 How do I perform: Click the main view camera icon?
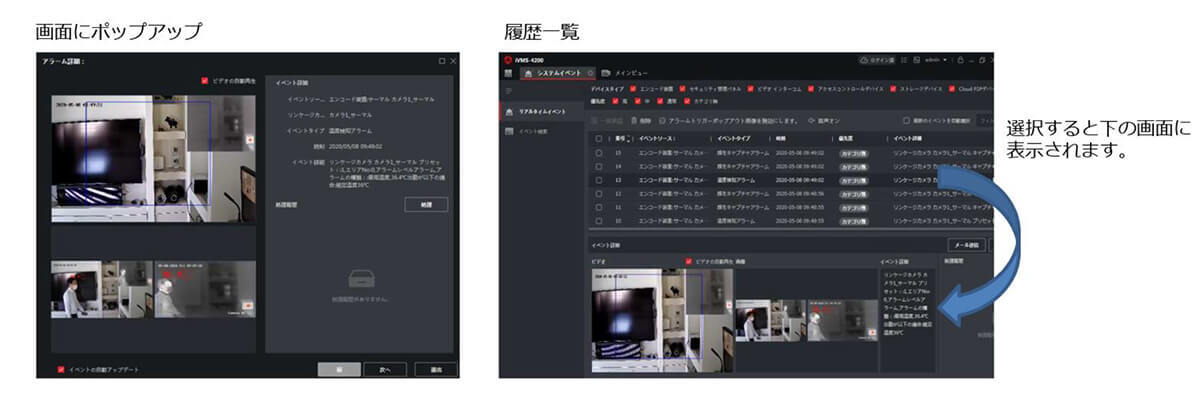[605, 73]
